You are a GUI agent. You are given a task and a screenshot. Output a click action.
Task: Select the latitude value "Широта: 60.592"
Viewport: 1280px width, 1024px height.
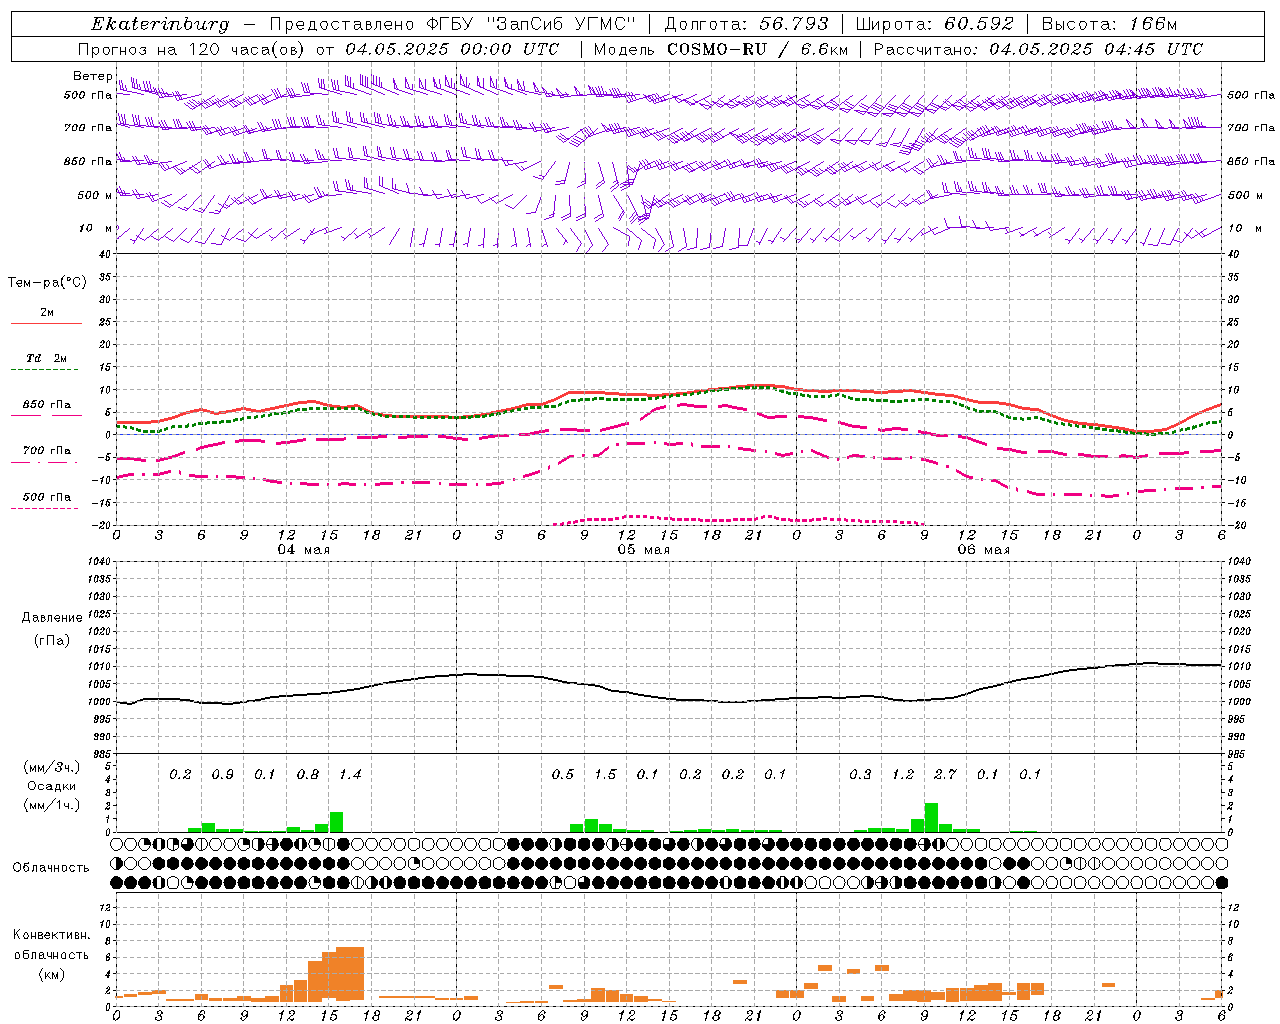click(x=934, y=24)
